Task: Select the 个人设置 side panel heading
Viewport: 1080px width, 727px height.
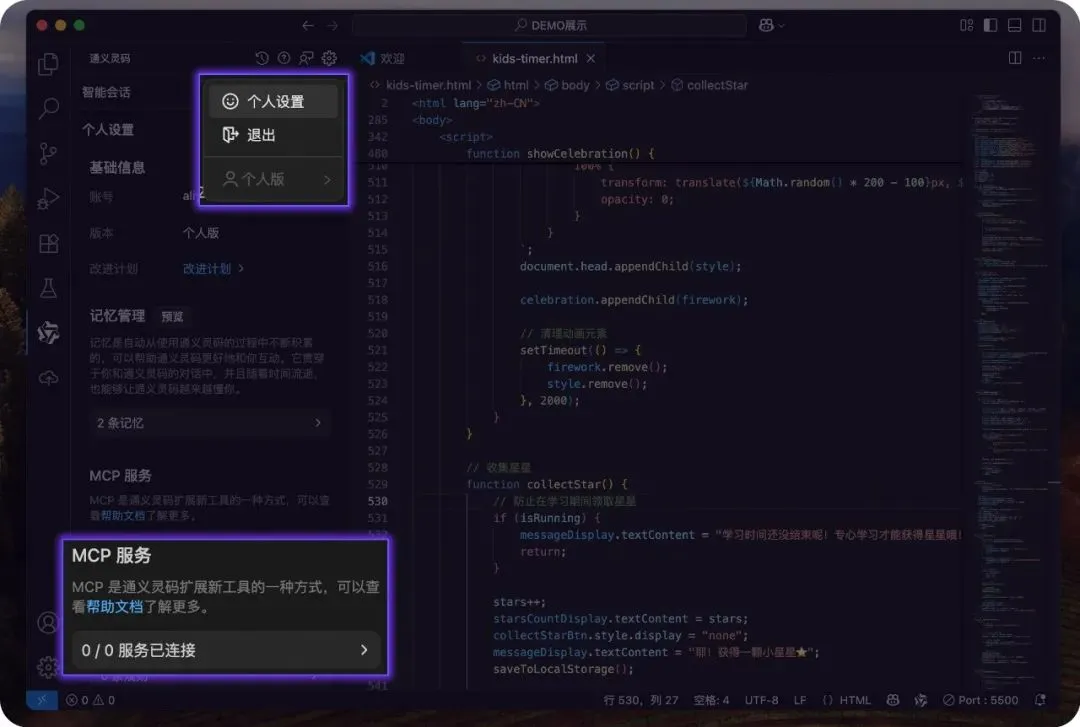Action: (108, 130)
